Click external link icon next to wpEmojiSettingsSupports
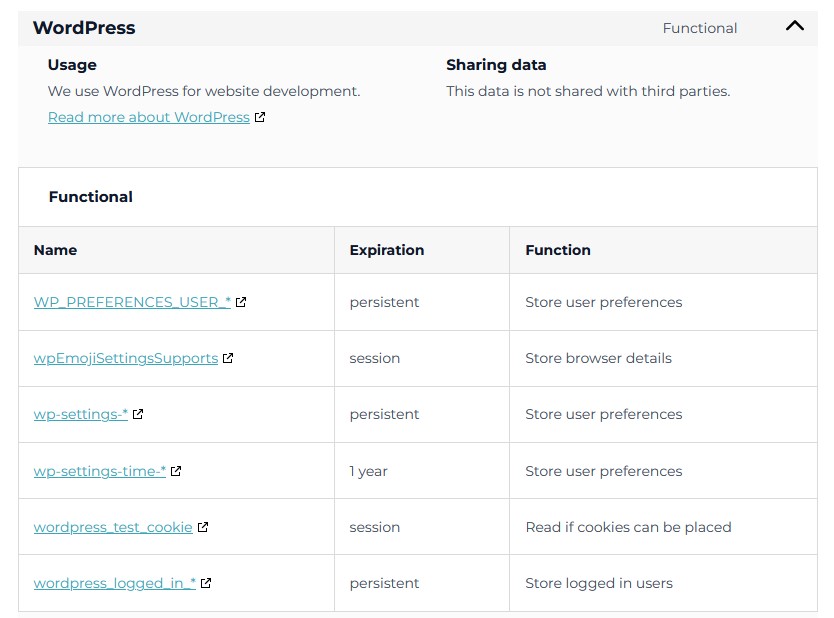This screenshot has width=834, height=618. tap(228, 358)
